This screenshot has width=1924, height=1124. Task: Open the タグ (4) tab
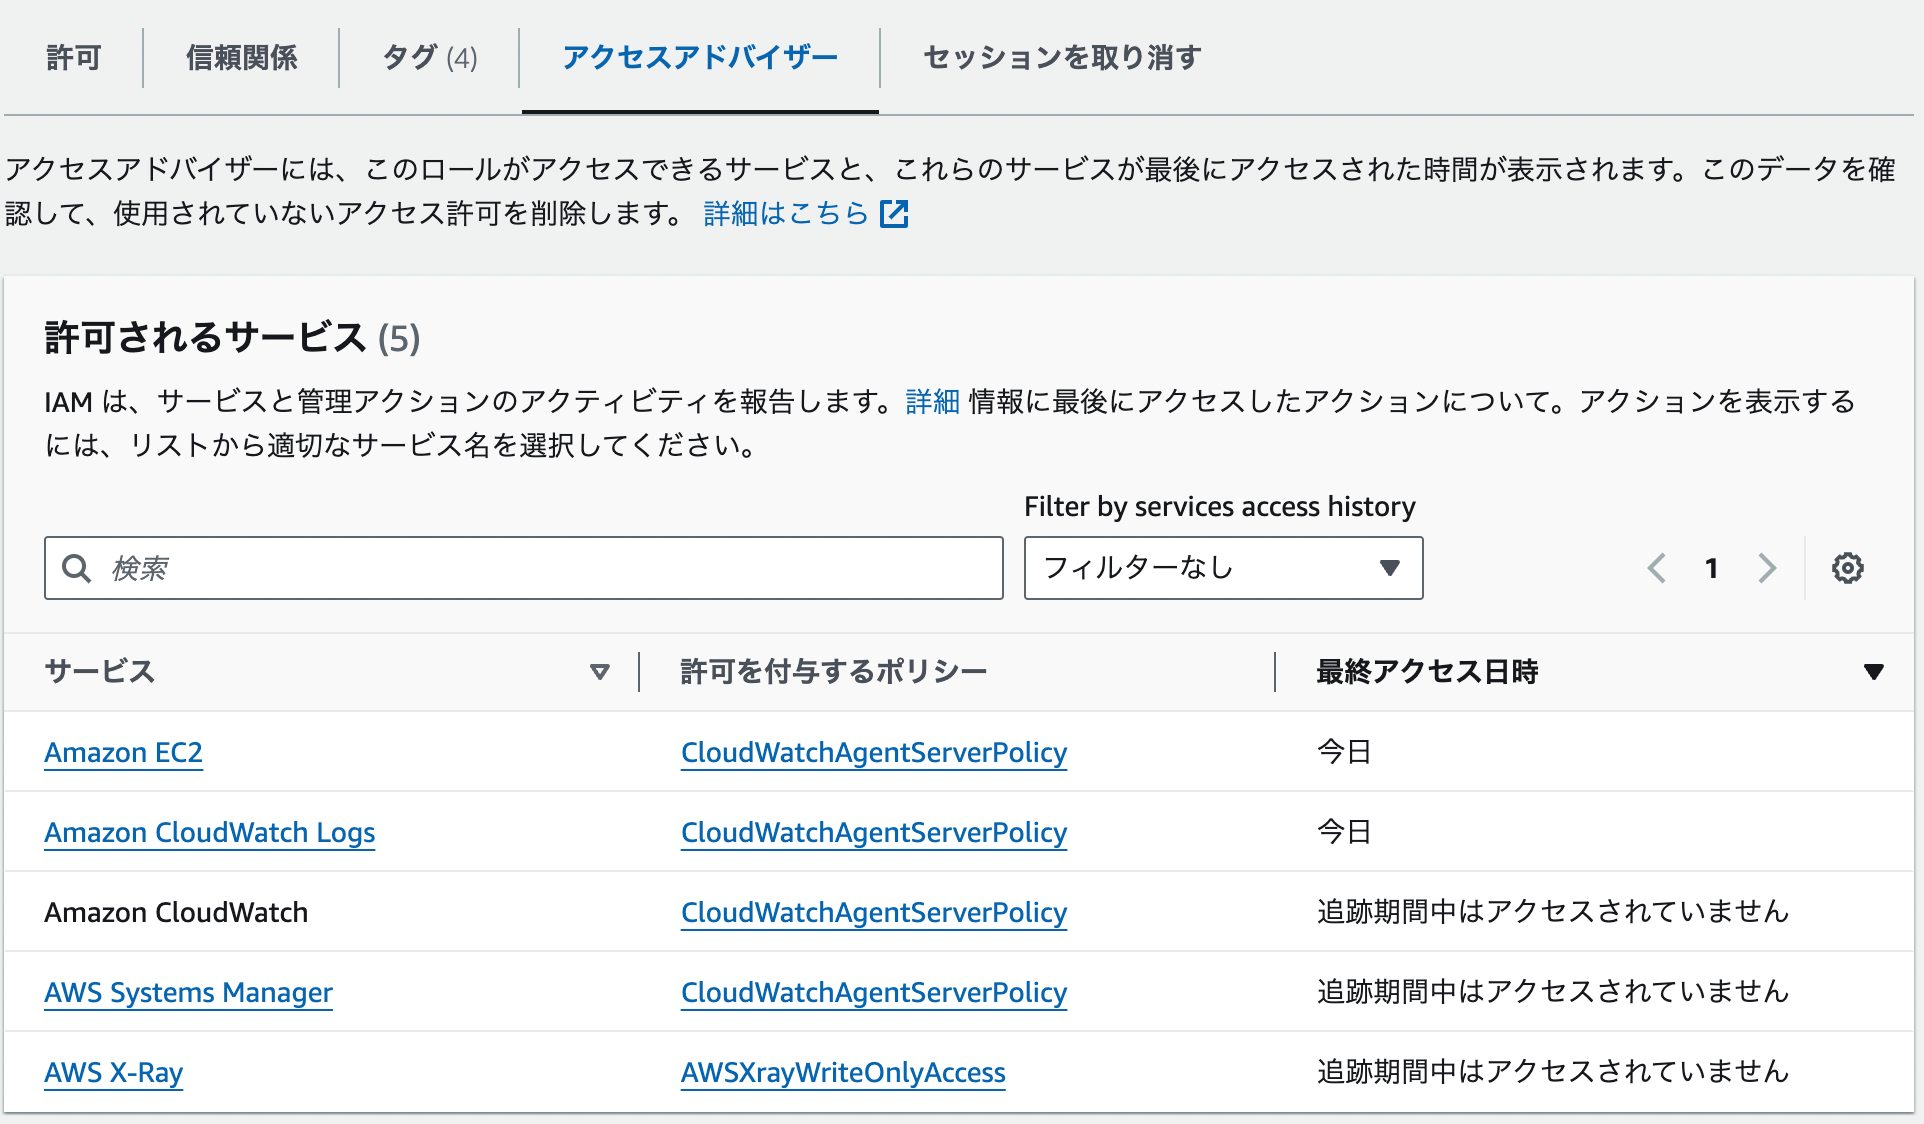430,58
